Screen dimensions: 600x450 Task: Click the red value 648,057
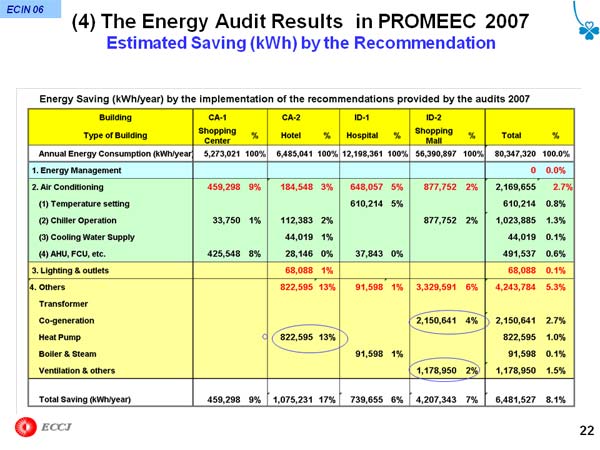point(367,187)
